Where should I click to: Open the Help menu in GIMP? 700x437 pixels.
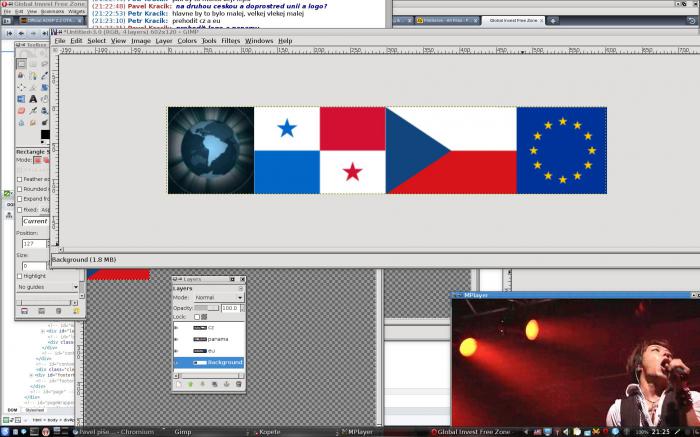(285, 41)
